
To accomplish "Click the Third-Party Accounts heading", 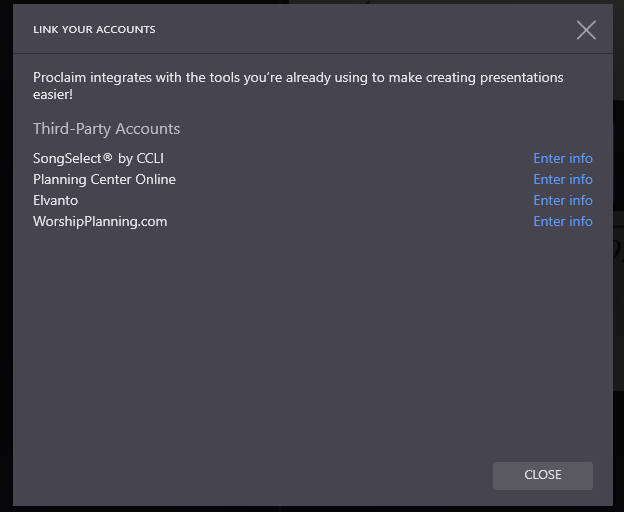I will [106, 129].
